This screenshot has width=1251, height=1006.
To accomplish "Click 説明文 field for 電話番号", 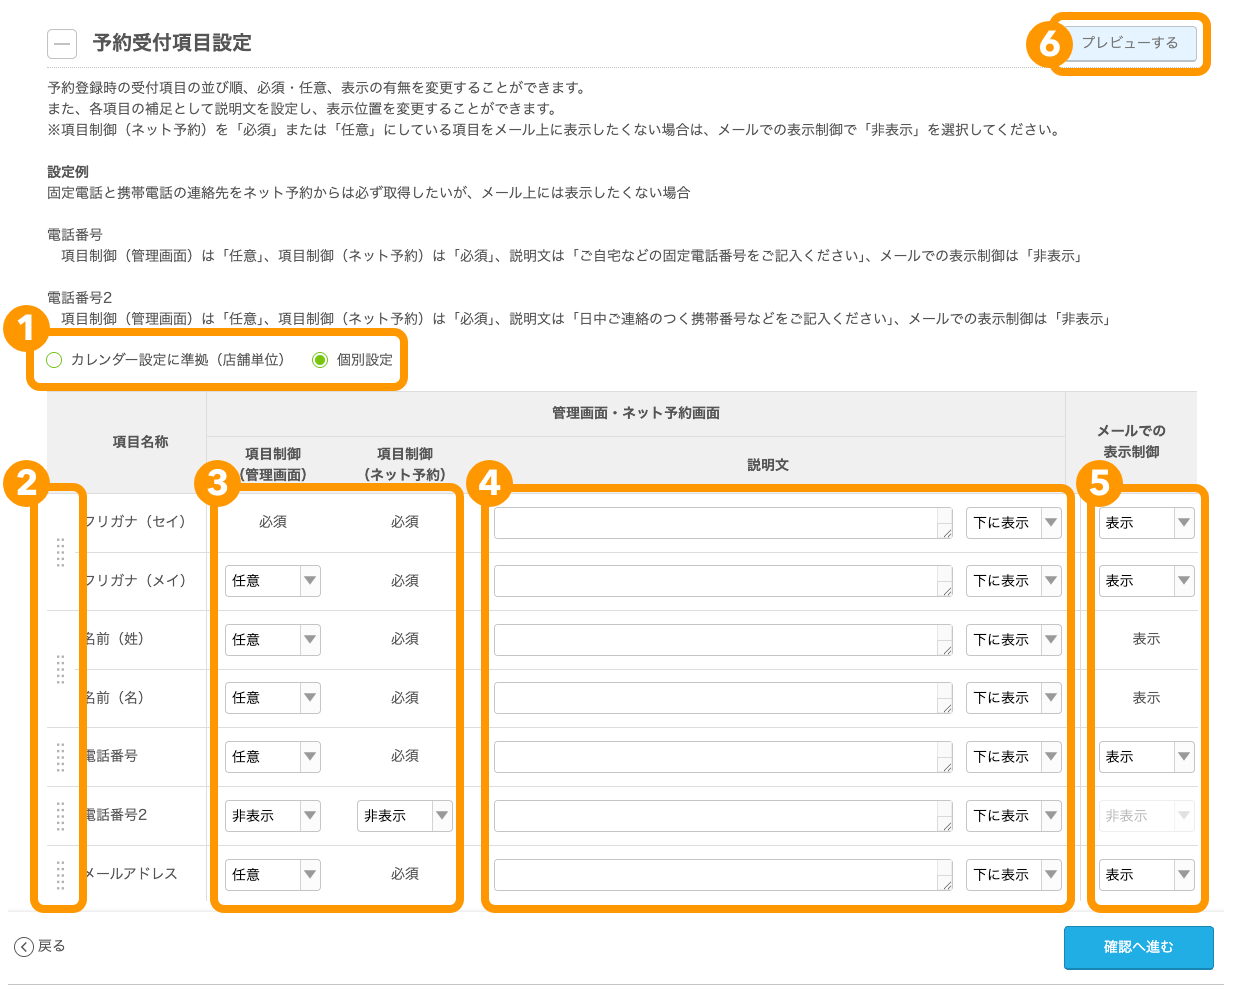I will coord(723,757).
